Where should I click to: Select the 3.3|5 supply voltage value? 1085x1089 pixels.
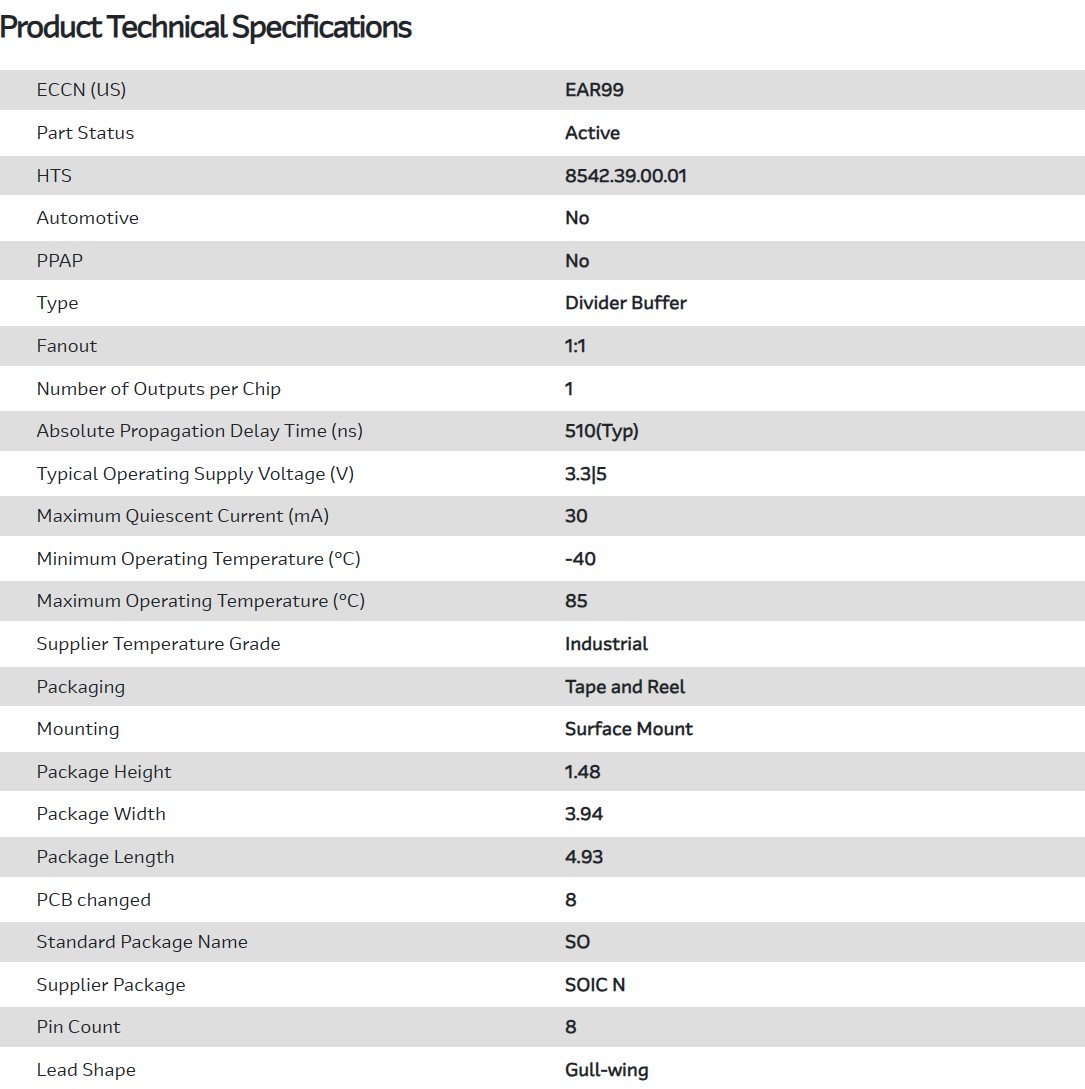click(585, 474)
